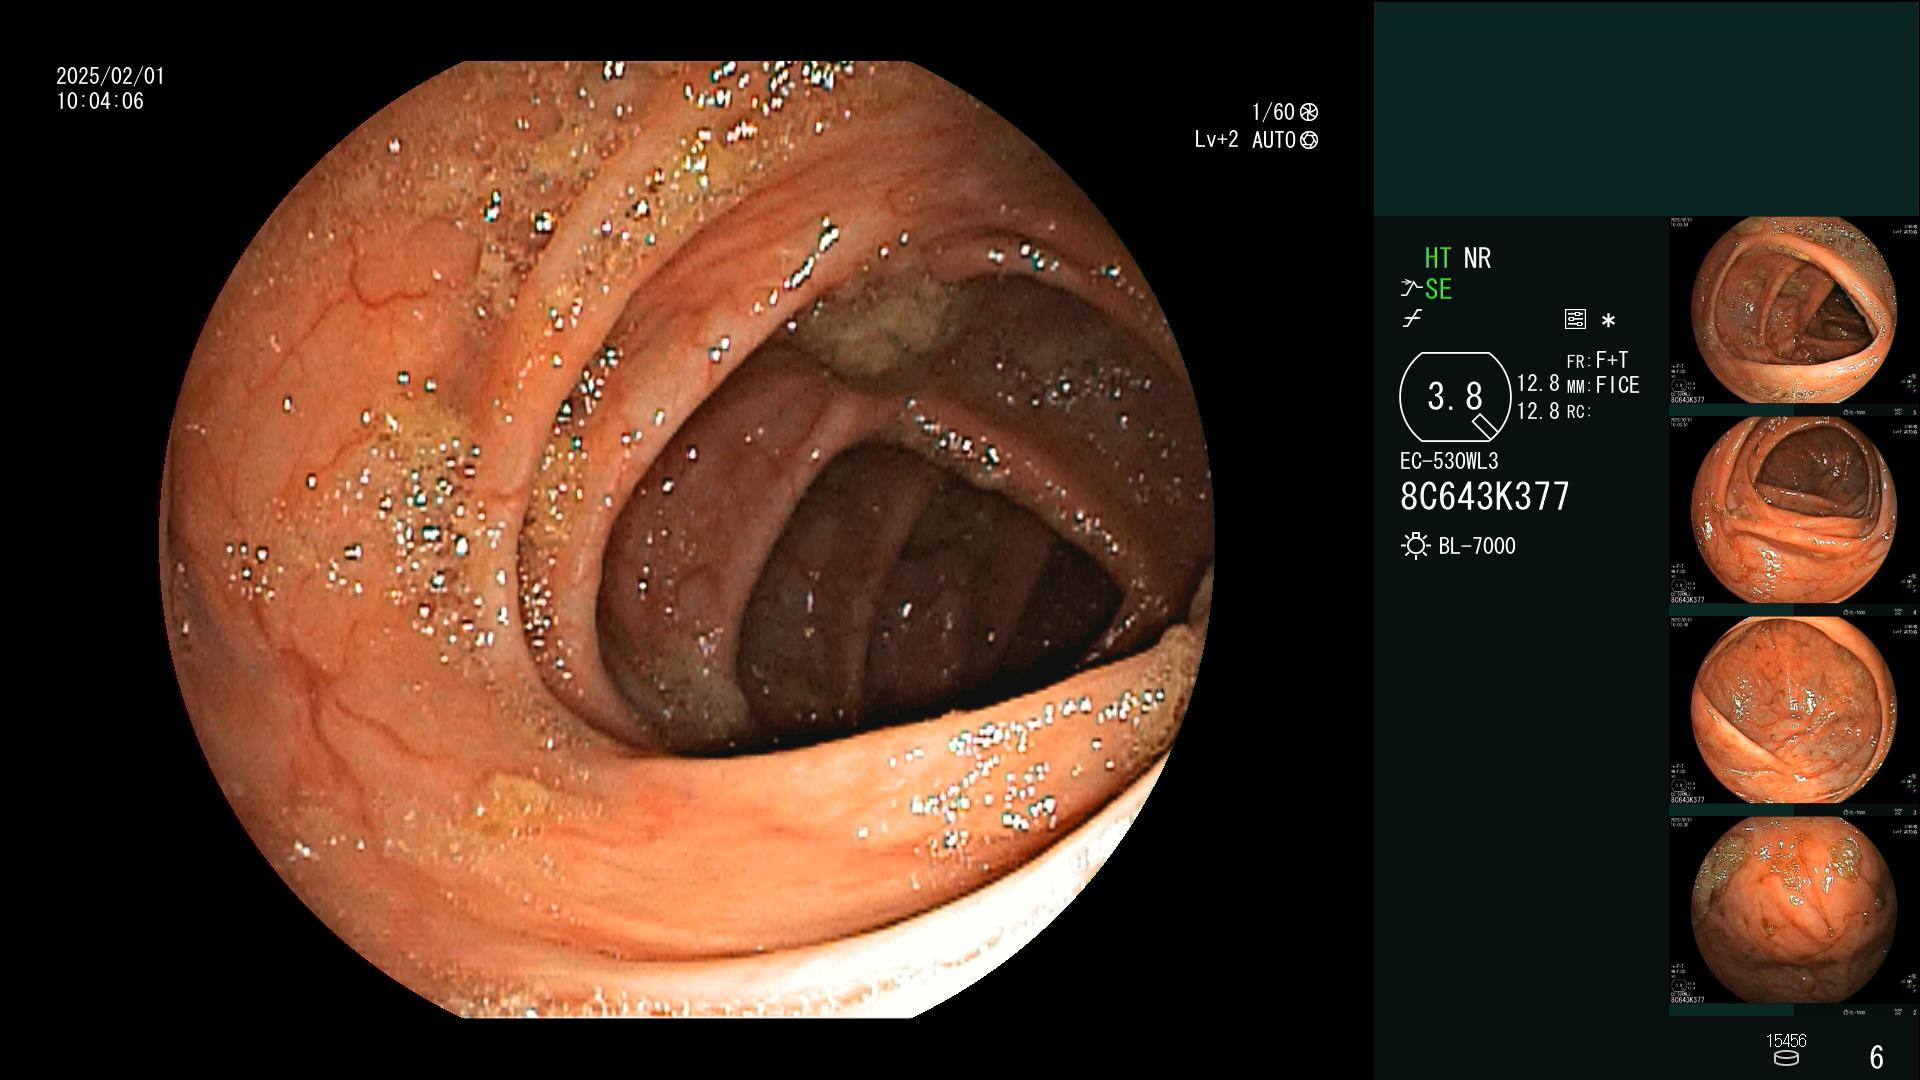This screenshot has width=1920, height=1080.
Task: Click the storage count 15456
Action: 1786,1041
